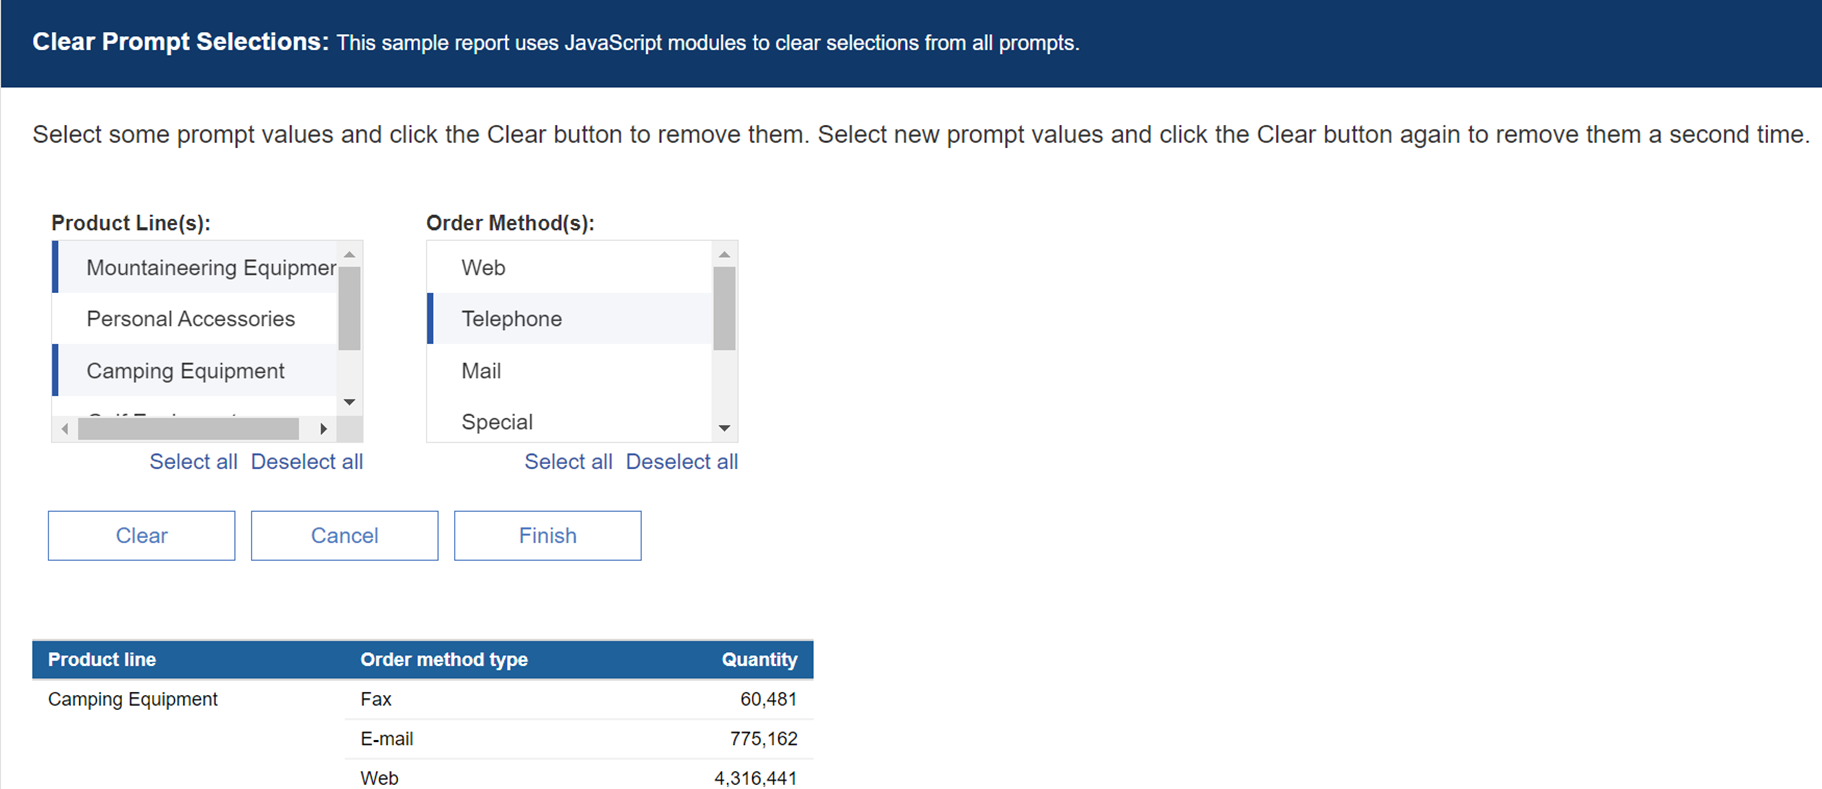This screenshot has width=1822, height=789.
Task: Click the Clear Prompt Selections heading
Action: point(180,42)
